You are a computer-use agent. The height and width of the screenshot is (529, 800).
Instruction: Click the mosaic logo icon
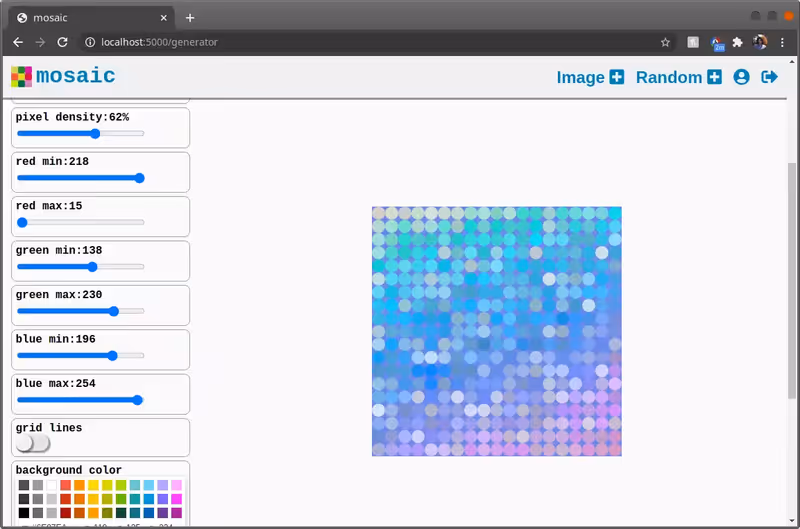coord(21,77)
